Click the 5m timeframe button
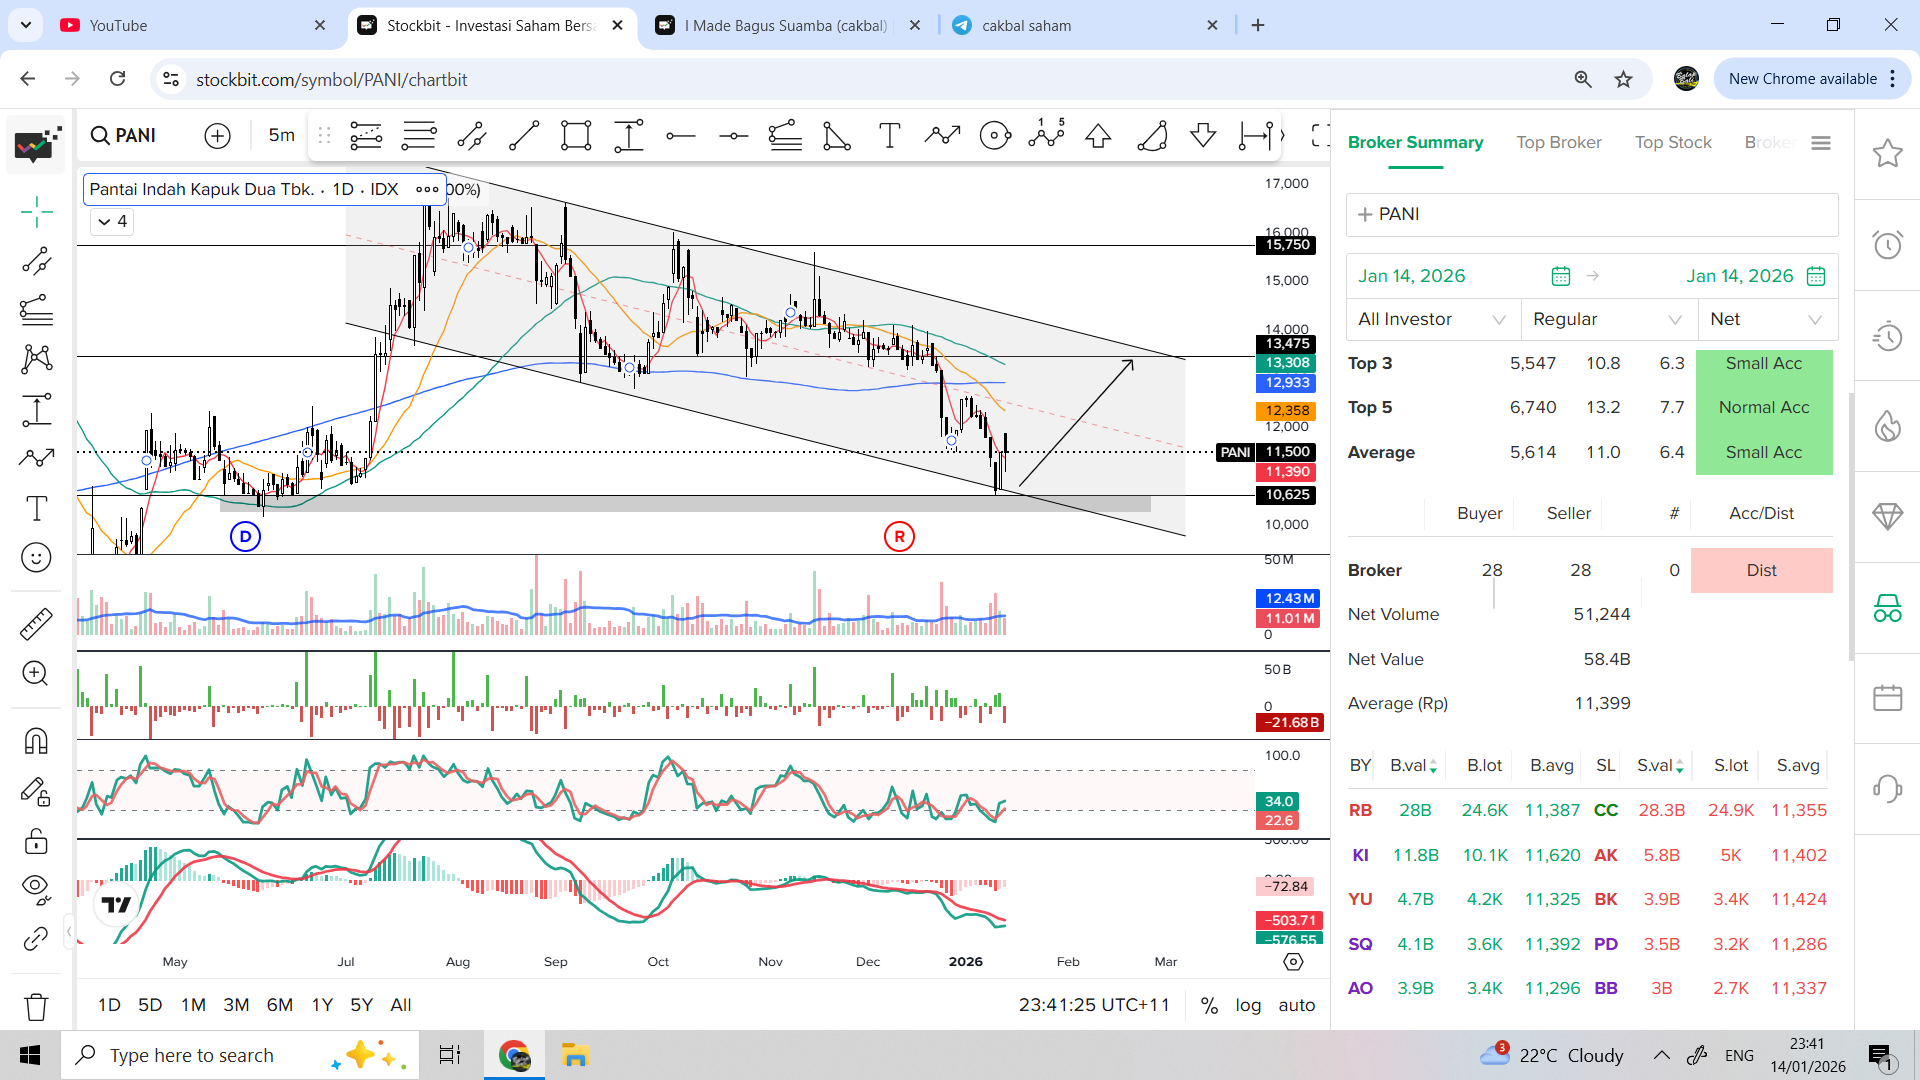Image resolution: width=1920 pixels, height=1080 pixels. [282, 135]
